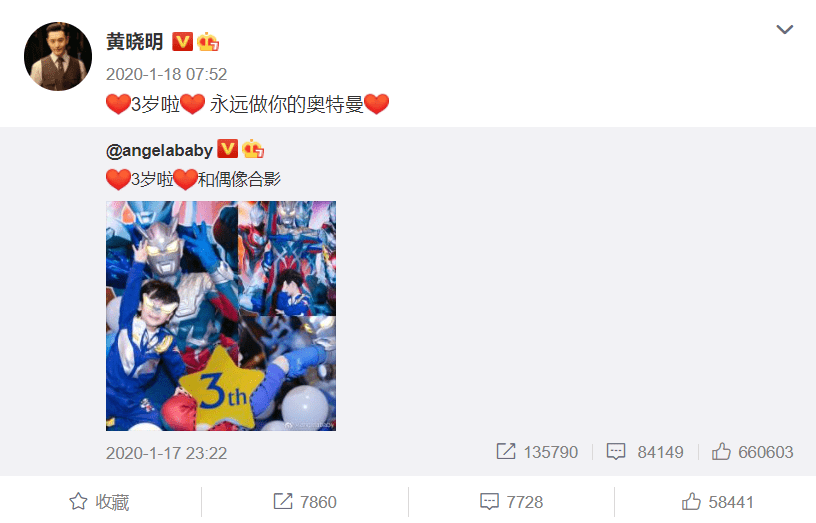This screenshot has height=523, width=816.
Task: Click 黄晓明's profile avatar
Action: point(58,56)
